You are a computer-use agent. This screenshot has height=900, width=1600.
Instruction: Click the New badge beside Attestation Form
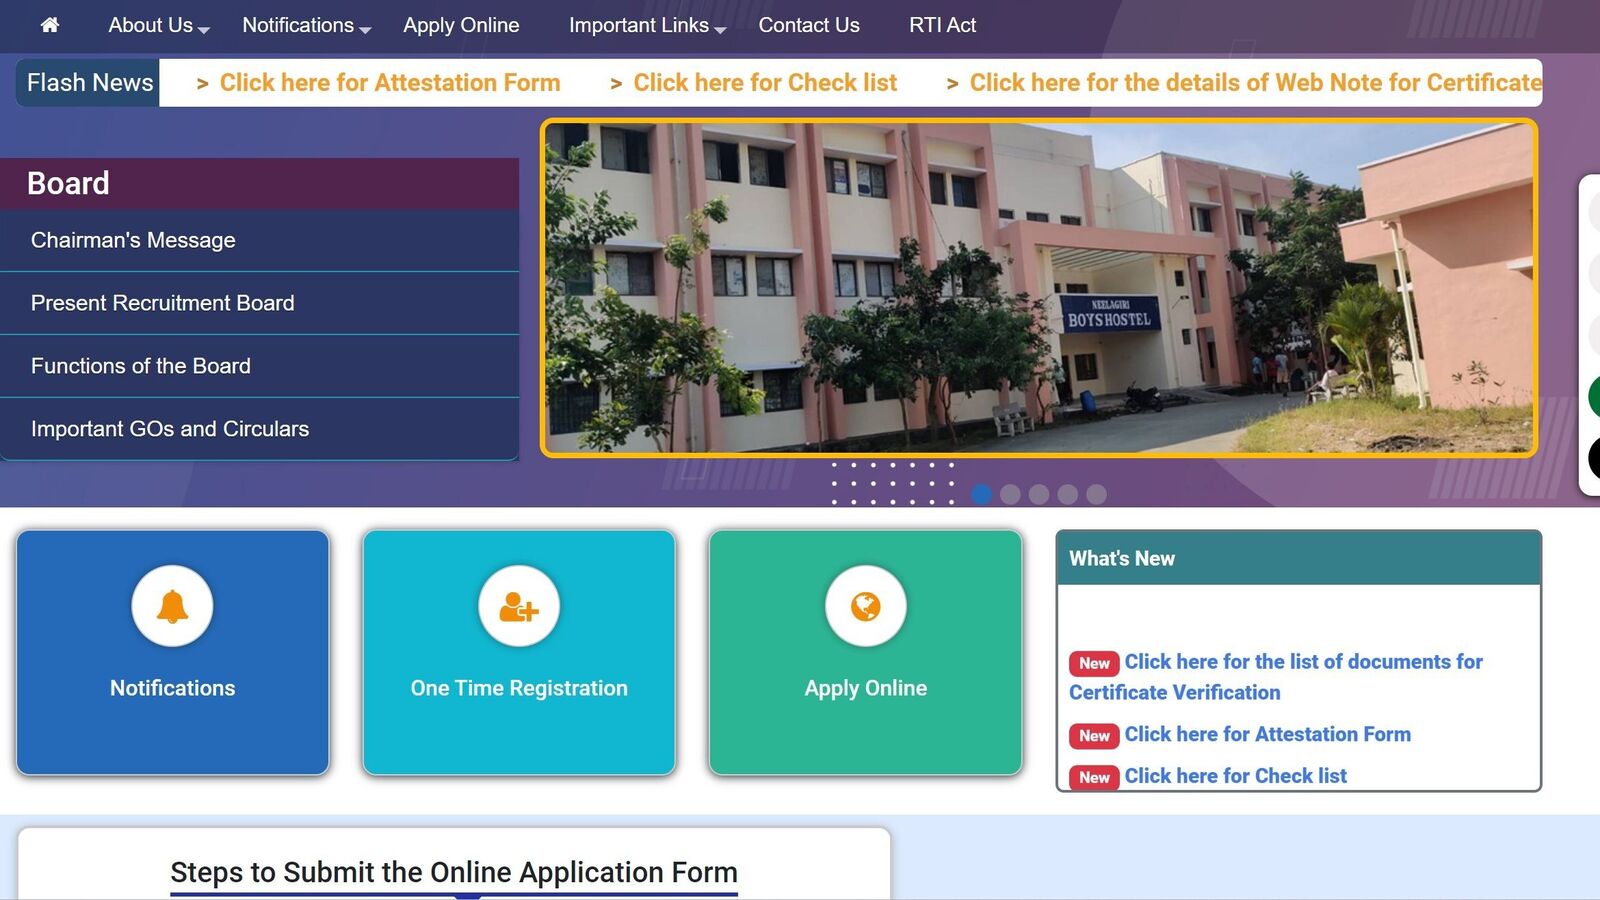pyautogui.click(x=1094, y=736)
